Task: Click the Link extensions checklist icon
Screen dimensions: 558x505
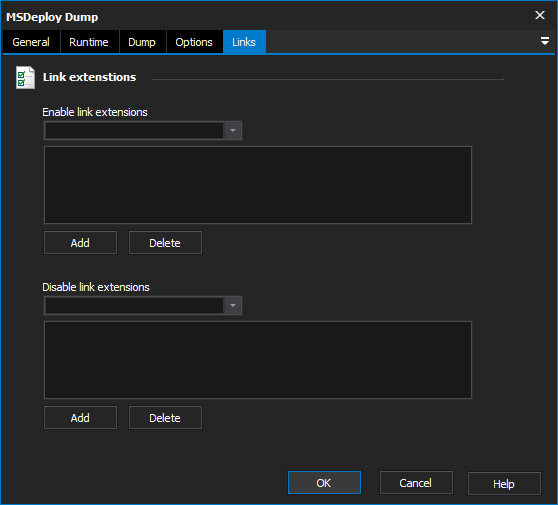Action: 25,77
